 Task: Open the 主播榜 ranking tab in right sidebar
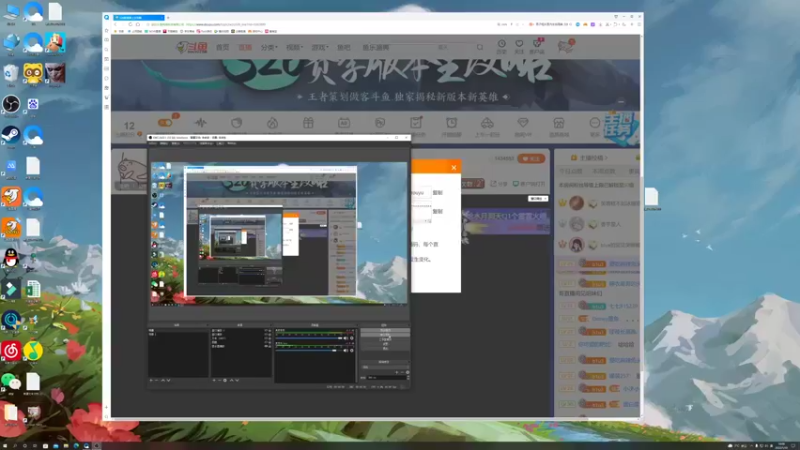(589, 158)
